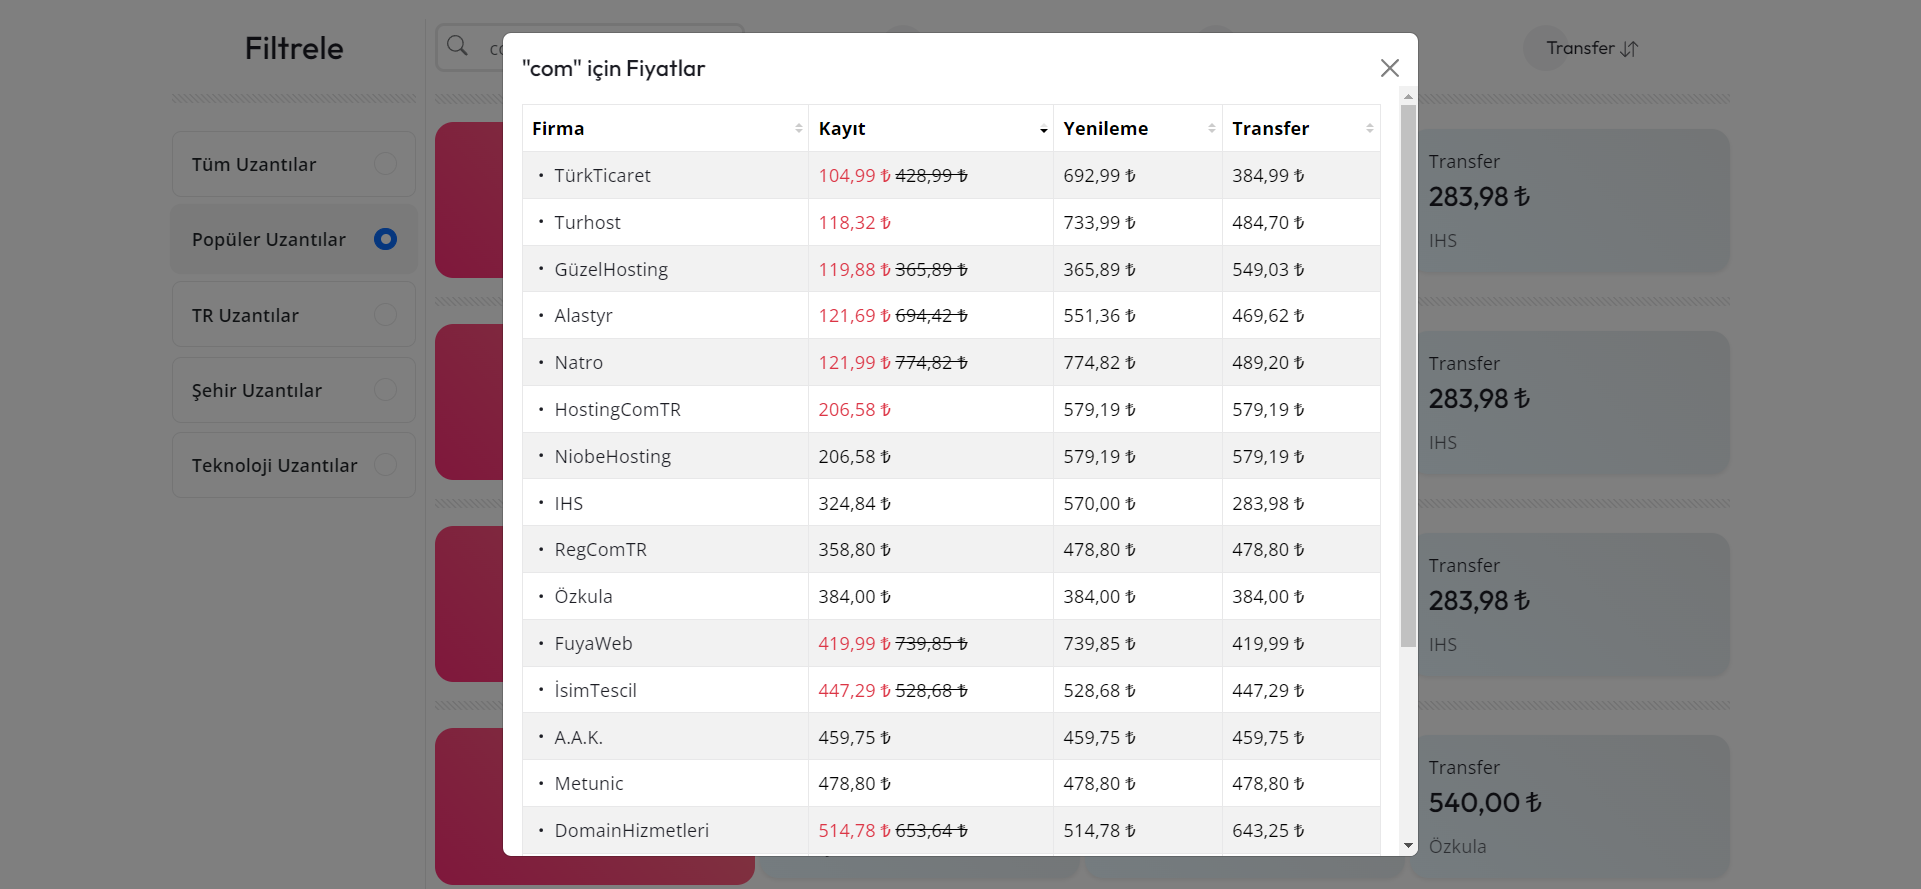This screenshot has height=889, width=1921.
Task: Click the scrollbar up arrow in dialog
Action: pyautogui.click(x=1408, y=97)
